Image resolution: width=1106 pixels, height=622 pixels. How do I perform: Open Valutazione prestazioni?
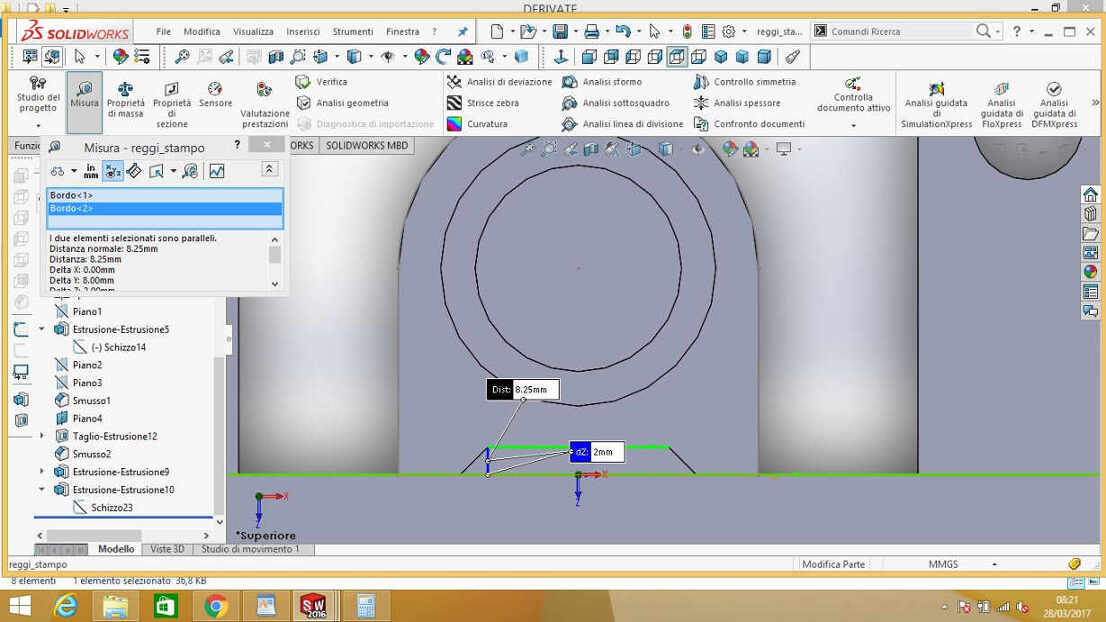(x=265, y=104)
